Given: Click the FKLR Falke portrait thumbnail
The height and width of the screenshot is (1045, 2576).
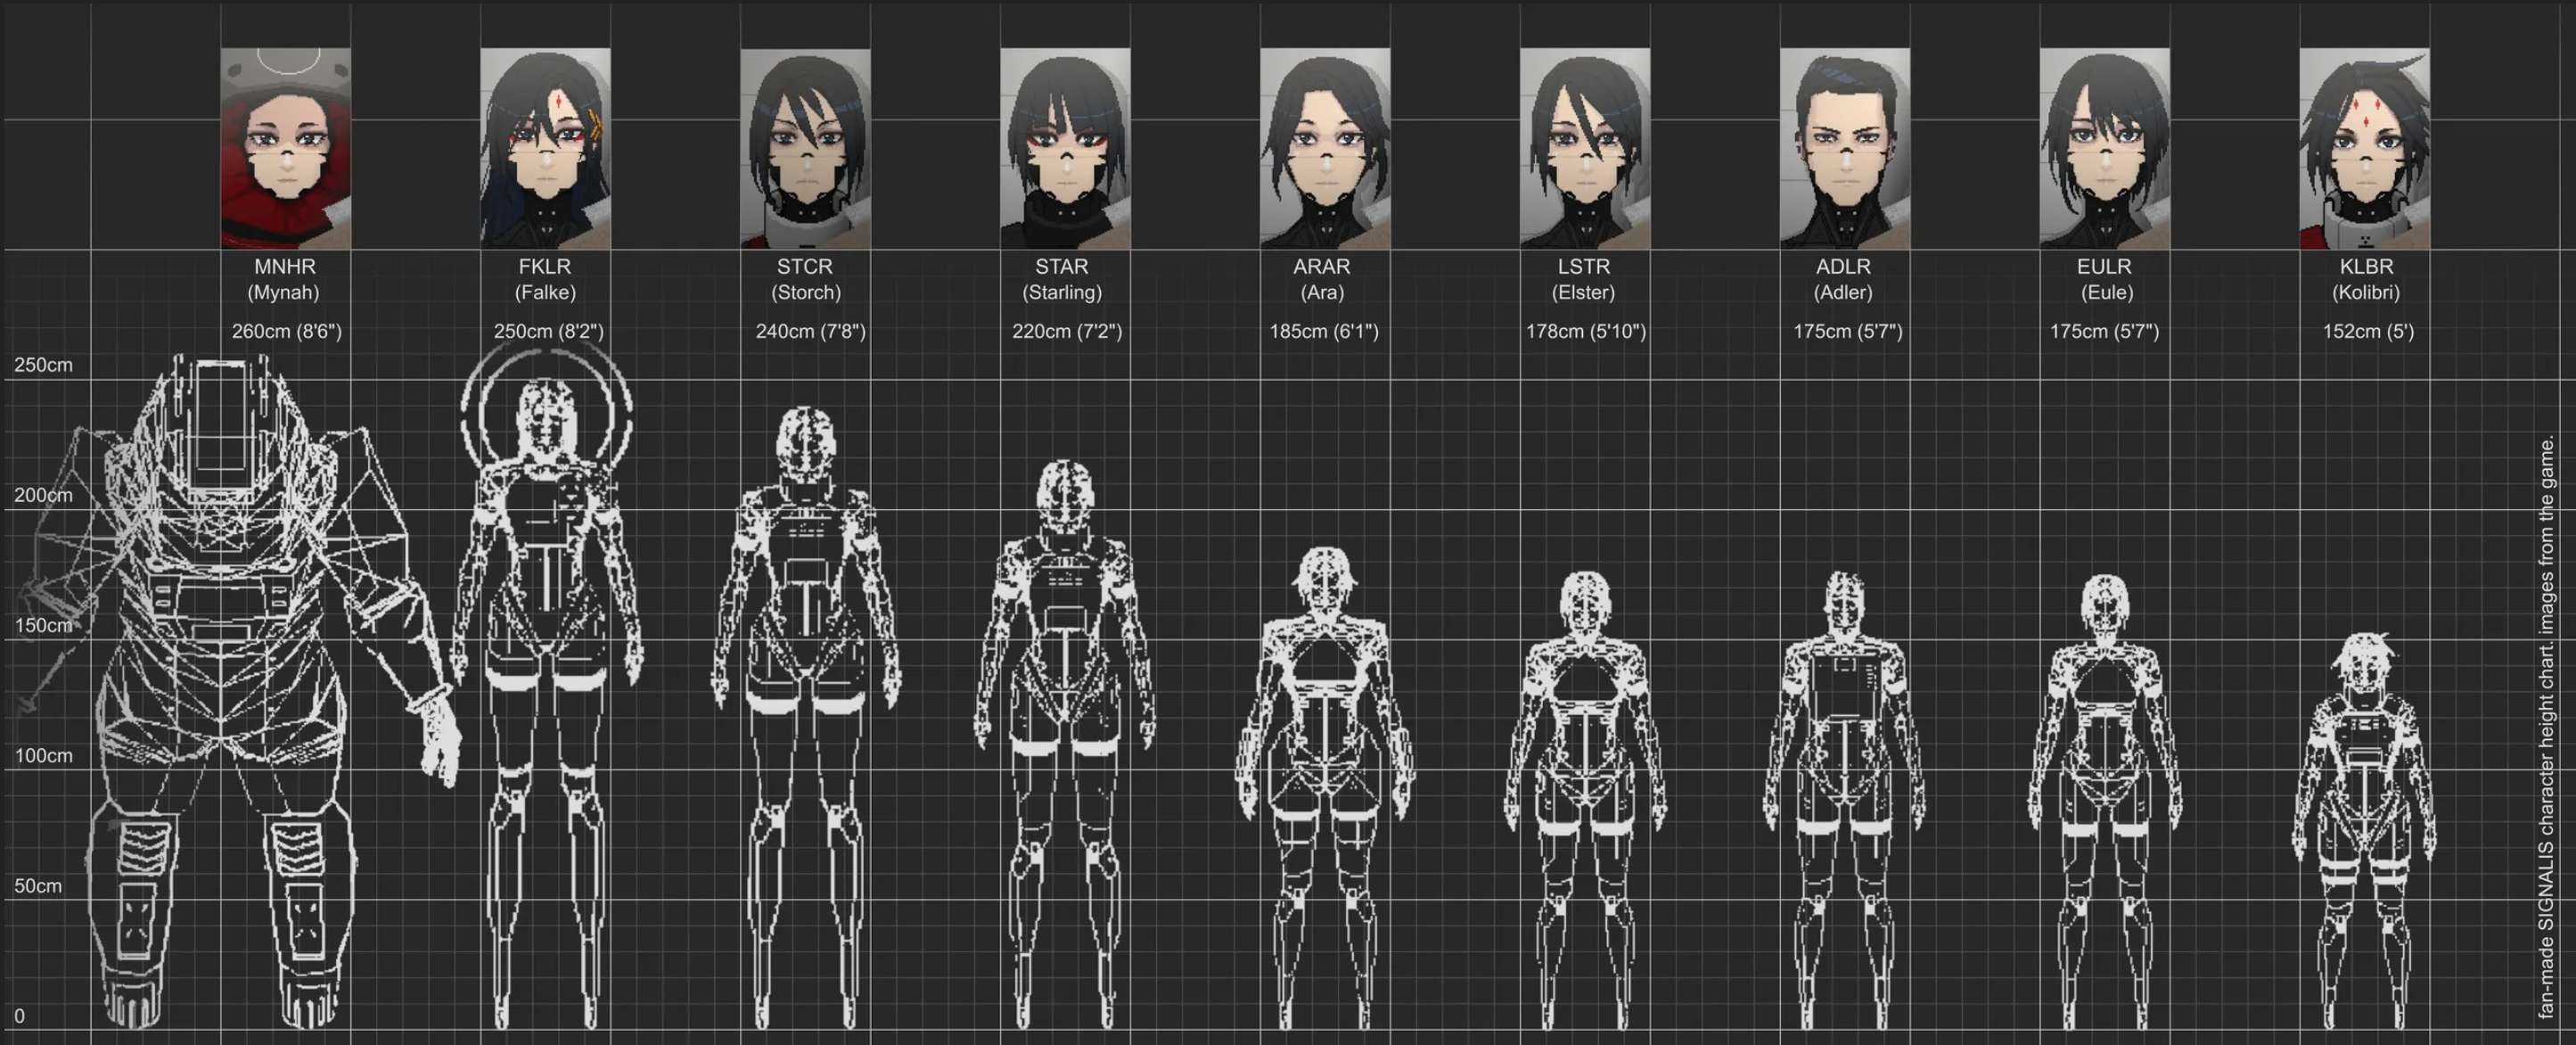Looking at the screenshot, I should (545, 148).
